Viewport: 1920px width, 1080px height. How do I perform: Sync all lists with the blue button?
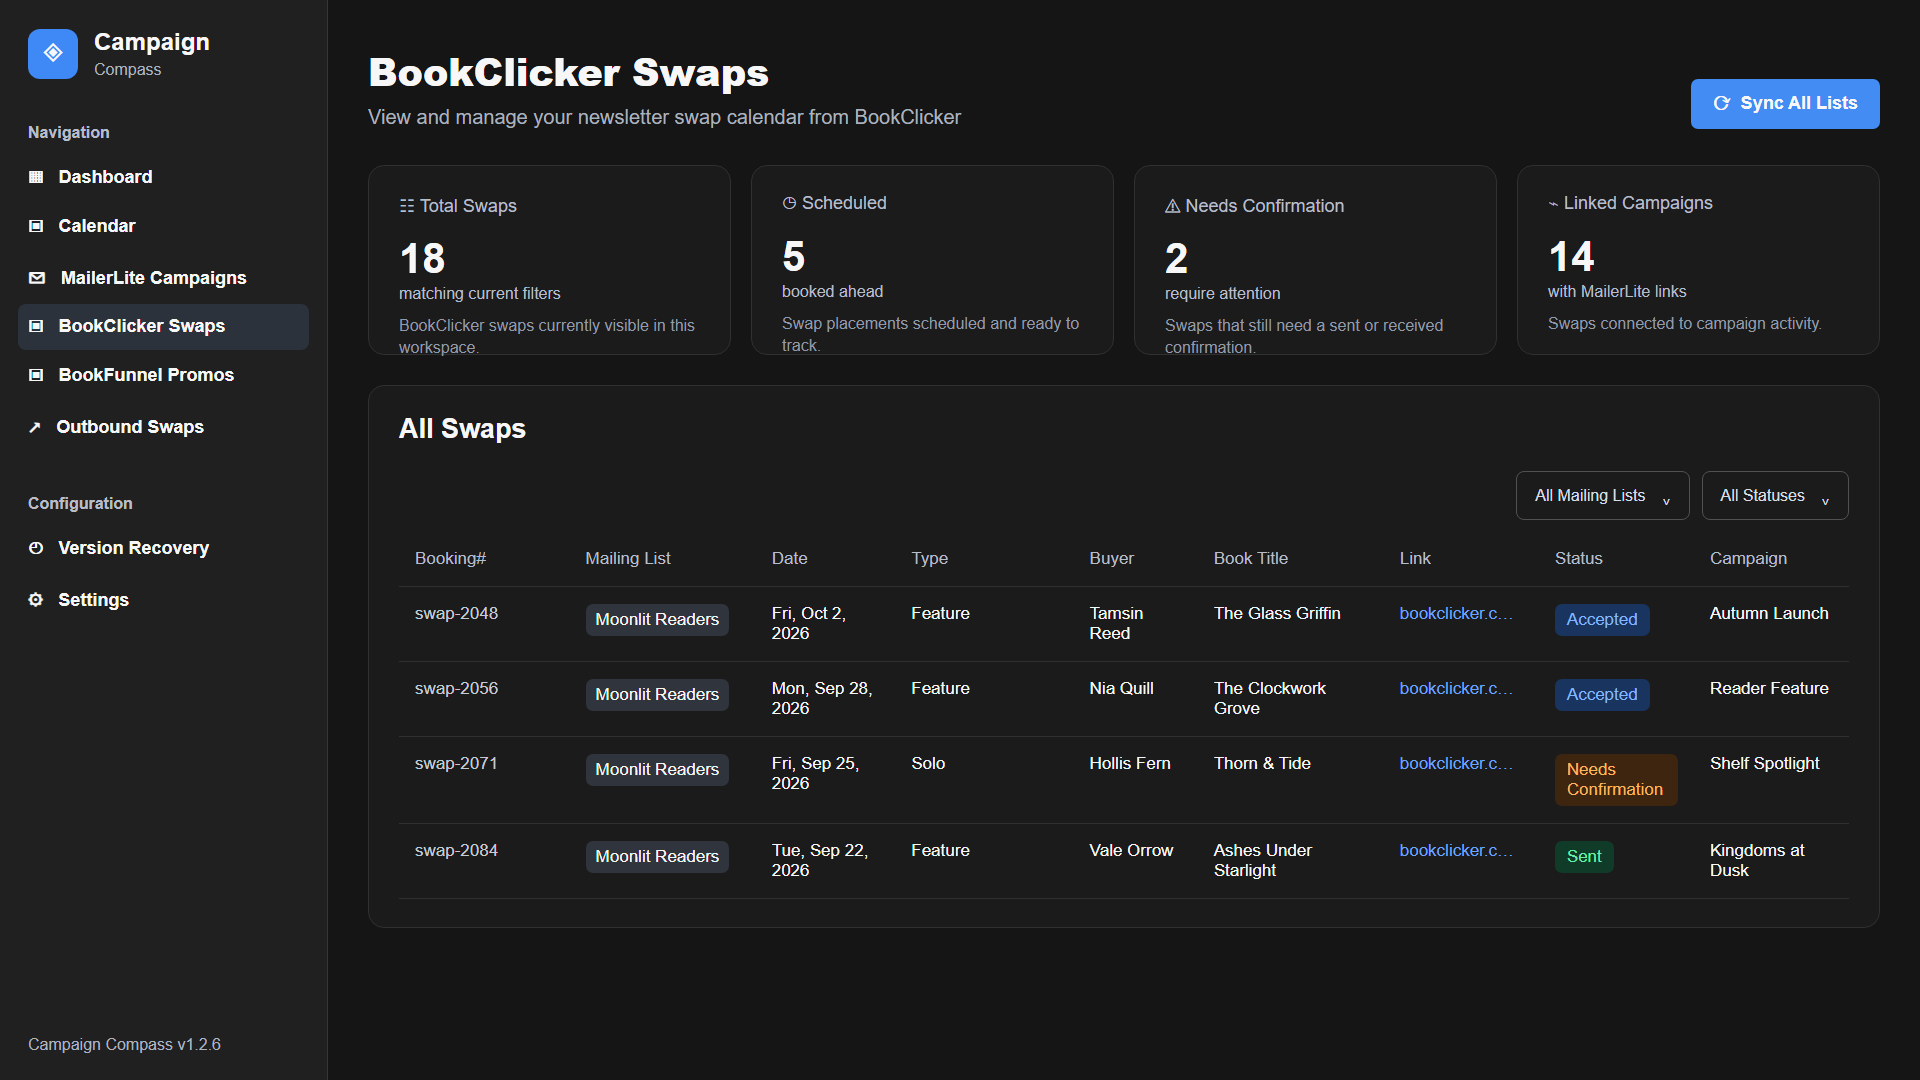[x=1784, y=104]
